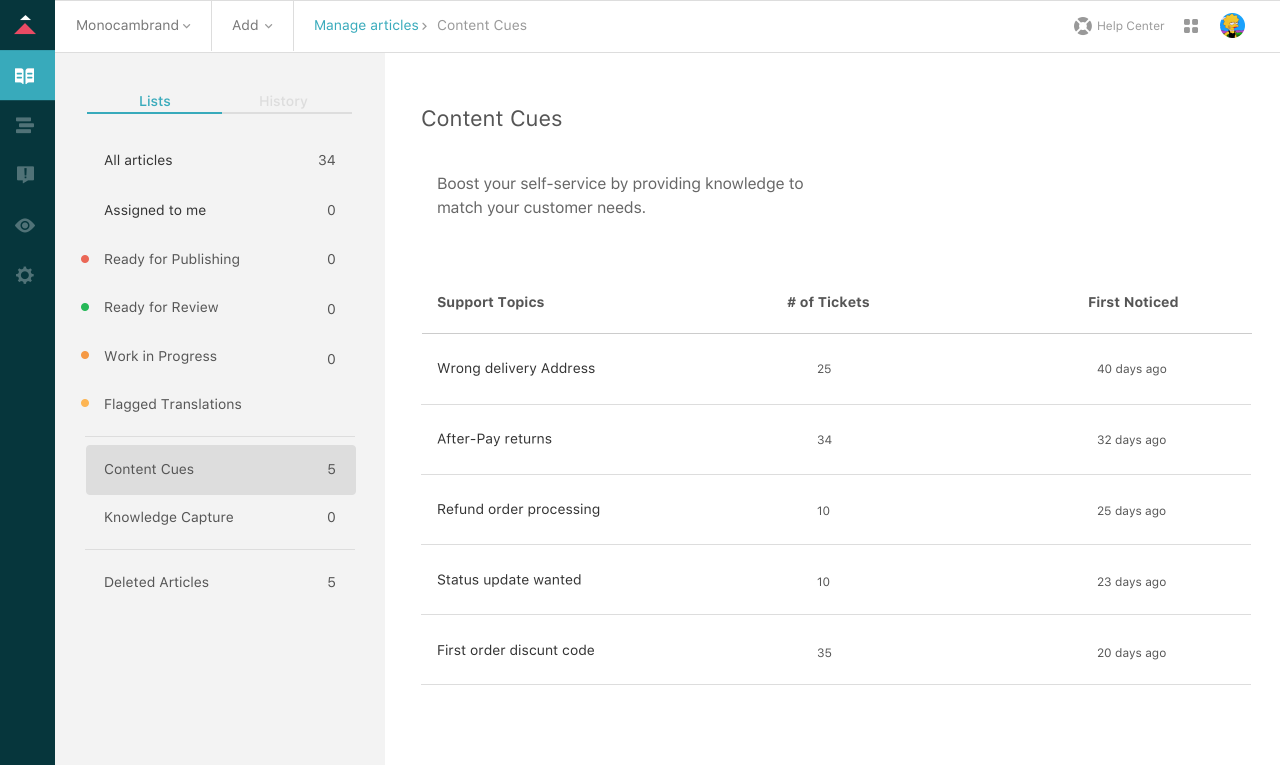The image size is (1280, 765).
Task: Select the eye preview icon in sidebar
Action: (x=25, y=225)
